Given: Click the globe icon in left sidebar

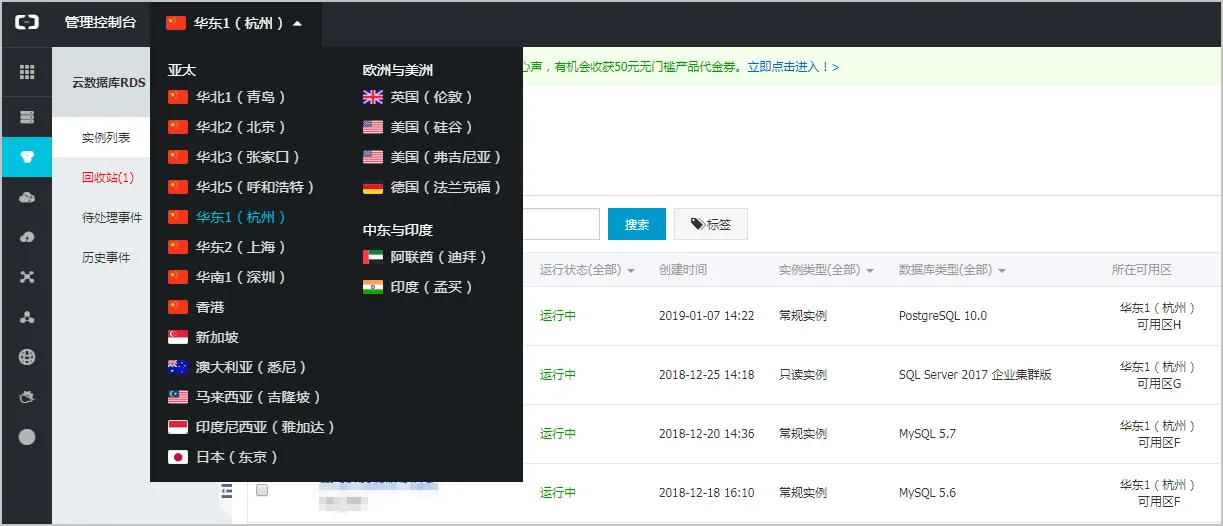Looking at the screenshot, I should [x=27, y=357].
